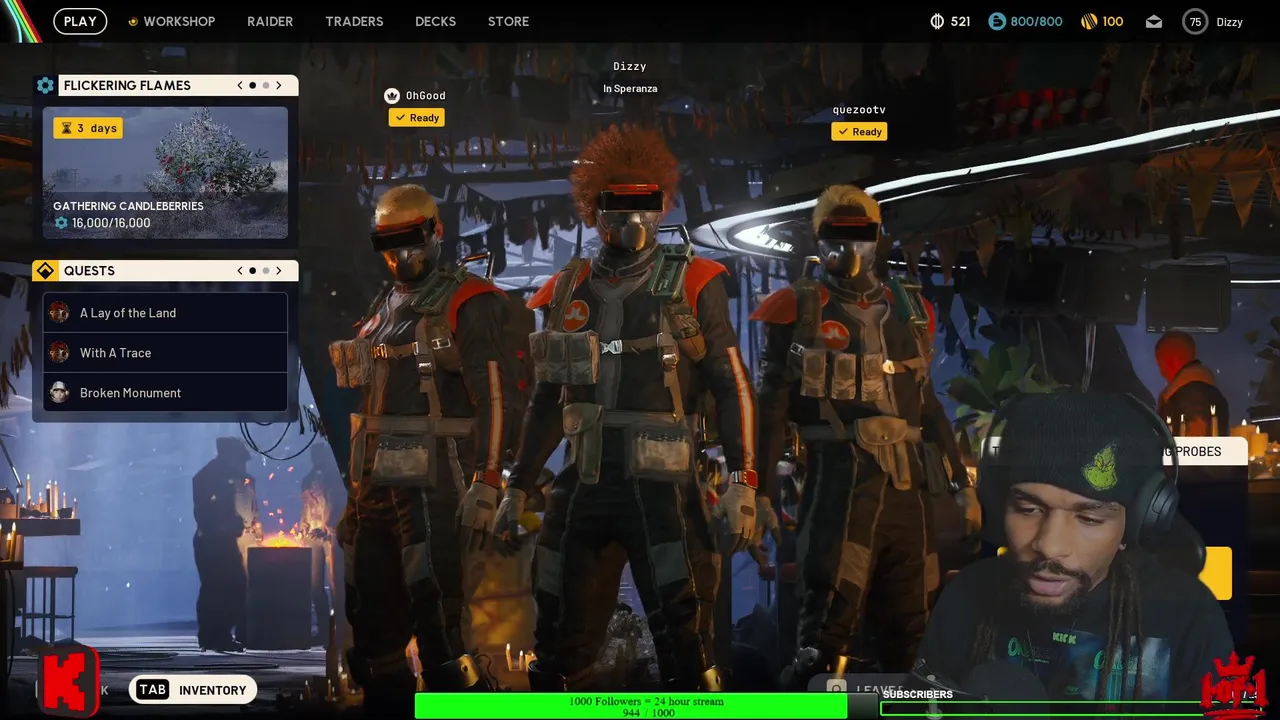Open the WORKSHOP tab
Viewport: 1280px width, 720px height.
pyautogui.click(x=179, y=21)
